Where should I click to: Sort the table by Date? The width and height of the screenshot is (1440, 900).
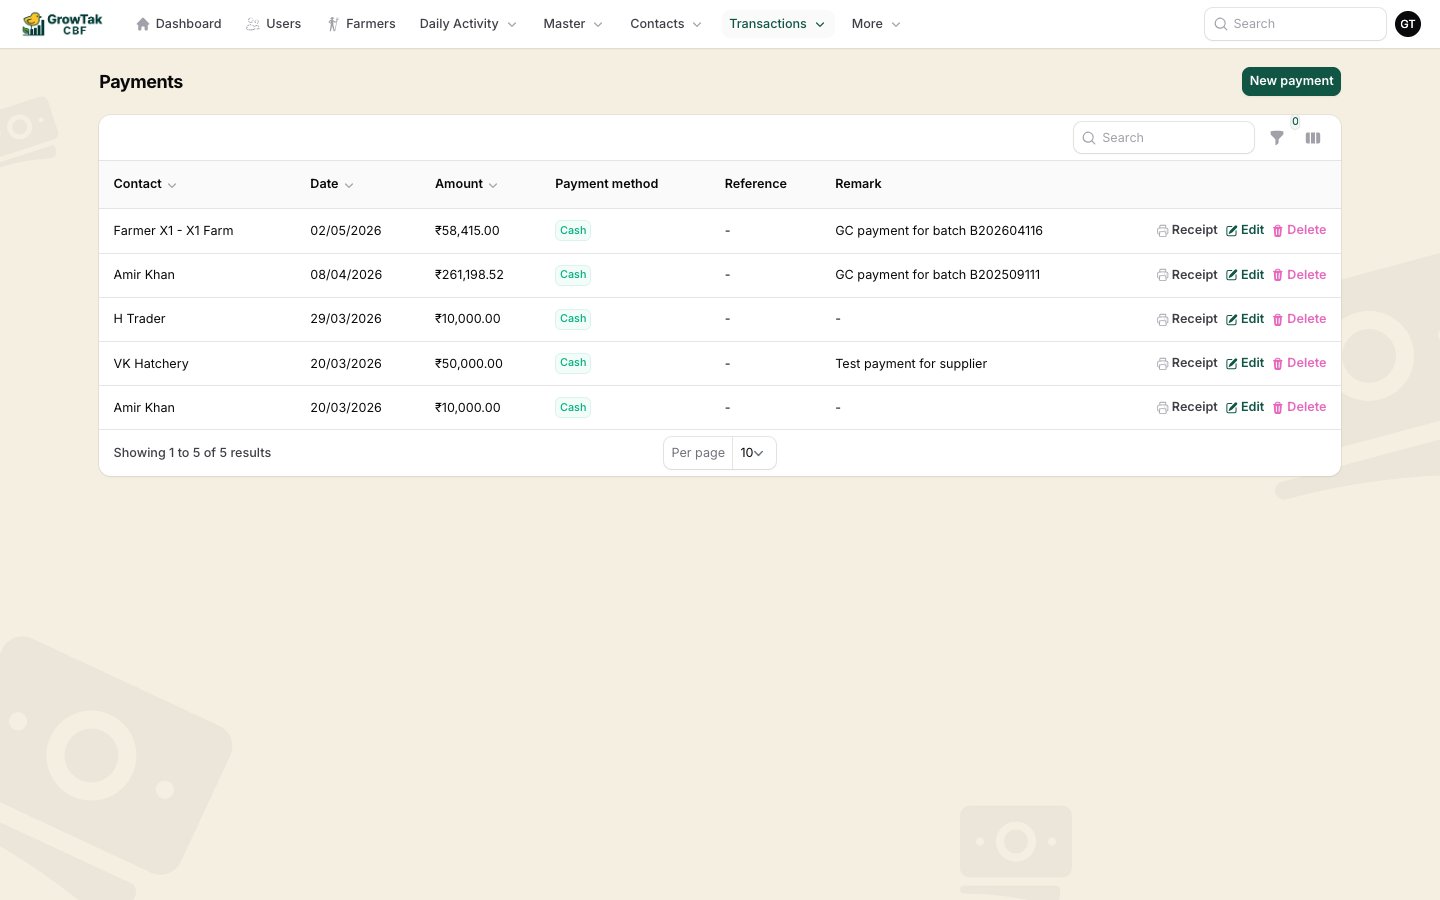coord(332,184)
